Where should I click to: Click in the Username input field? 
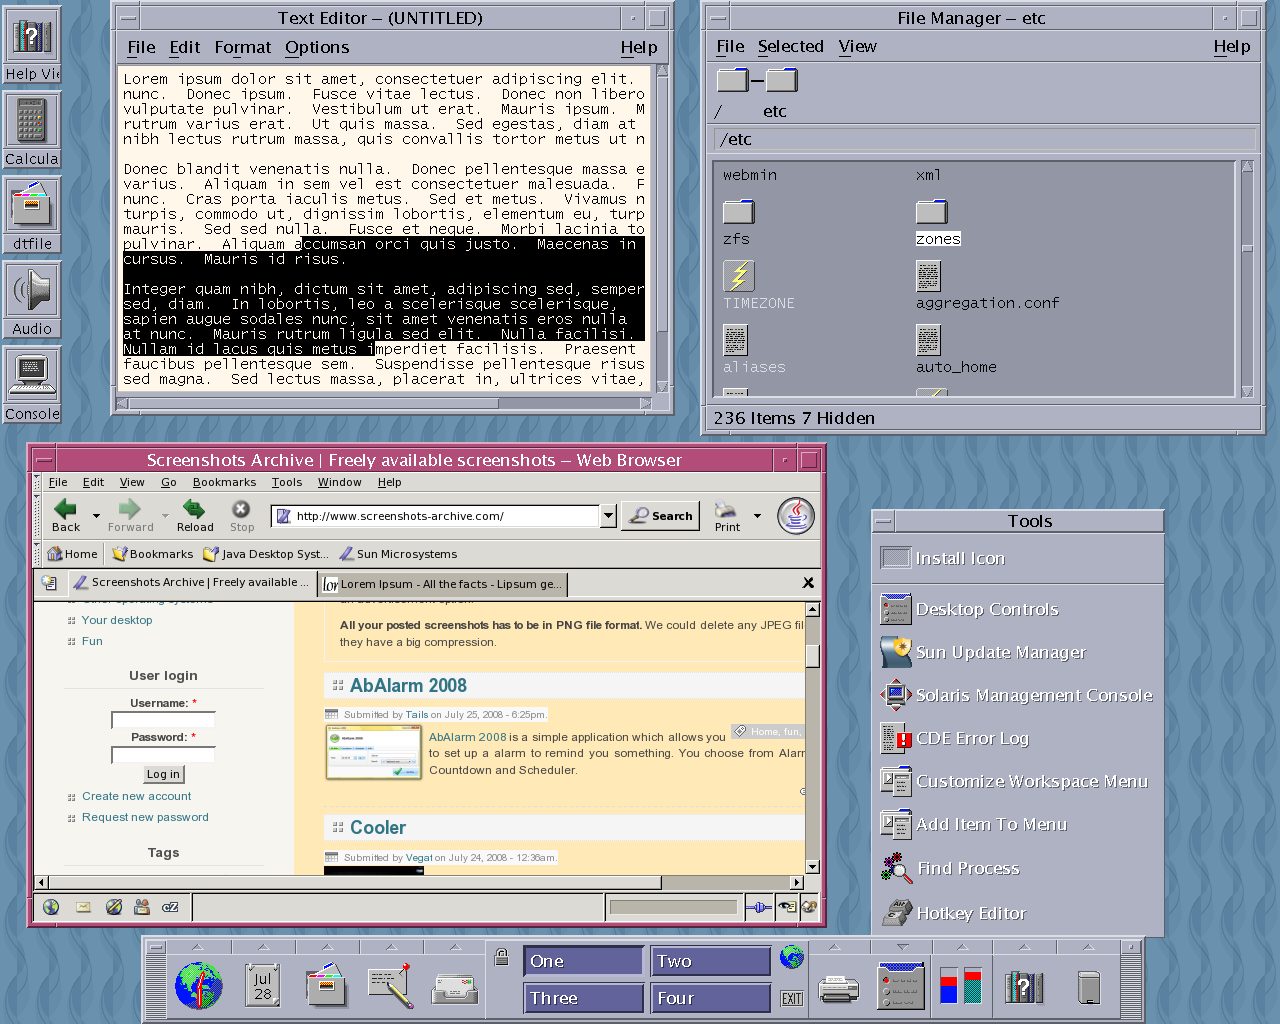[163, 720]
